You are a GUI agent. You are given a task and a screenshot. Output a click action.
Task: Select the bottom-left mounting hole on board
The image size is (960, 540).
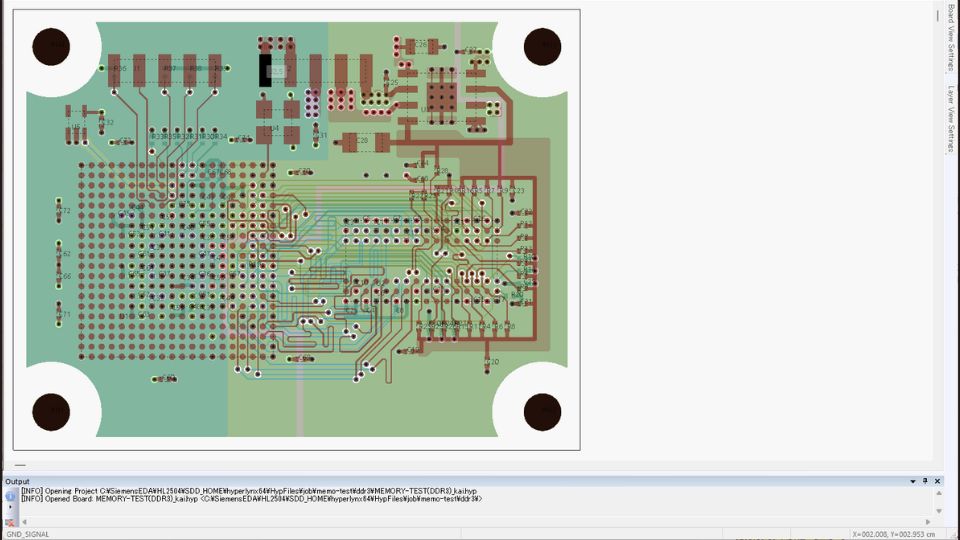pos(51,412)
